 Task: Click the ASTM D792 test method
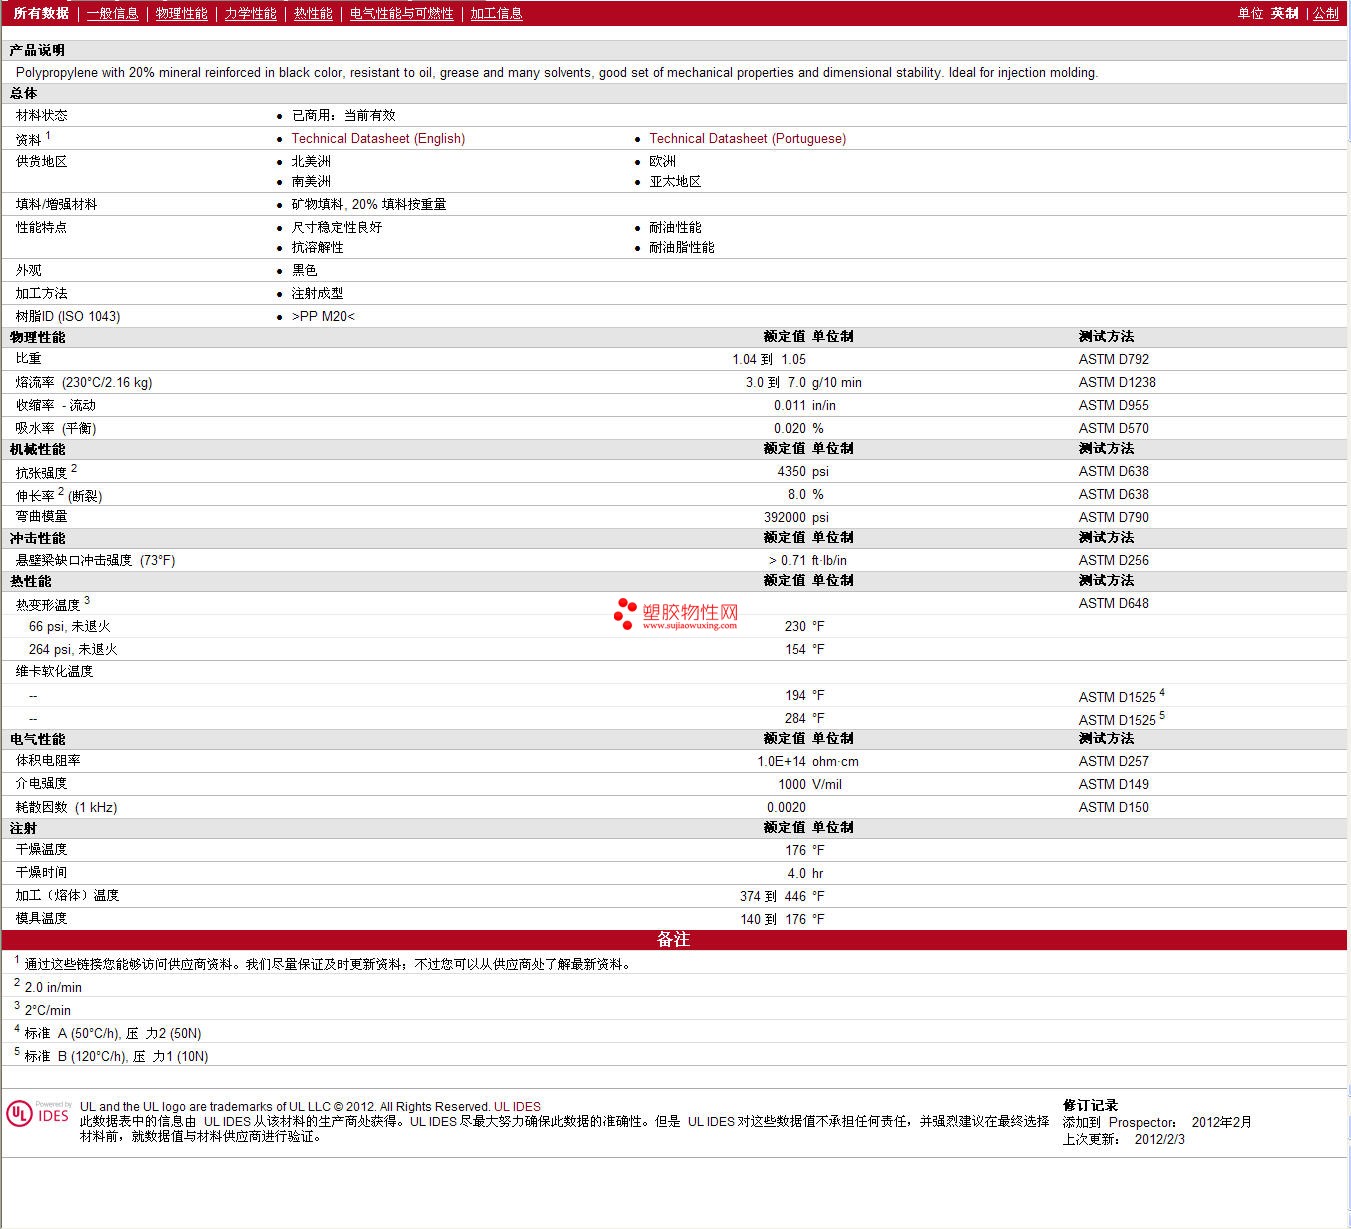click(1114, 359)
